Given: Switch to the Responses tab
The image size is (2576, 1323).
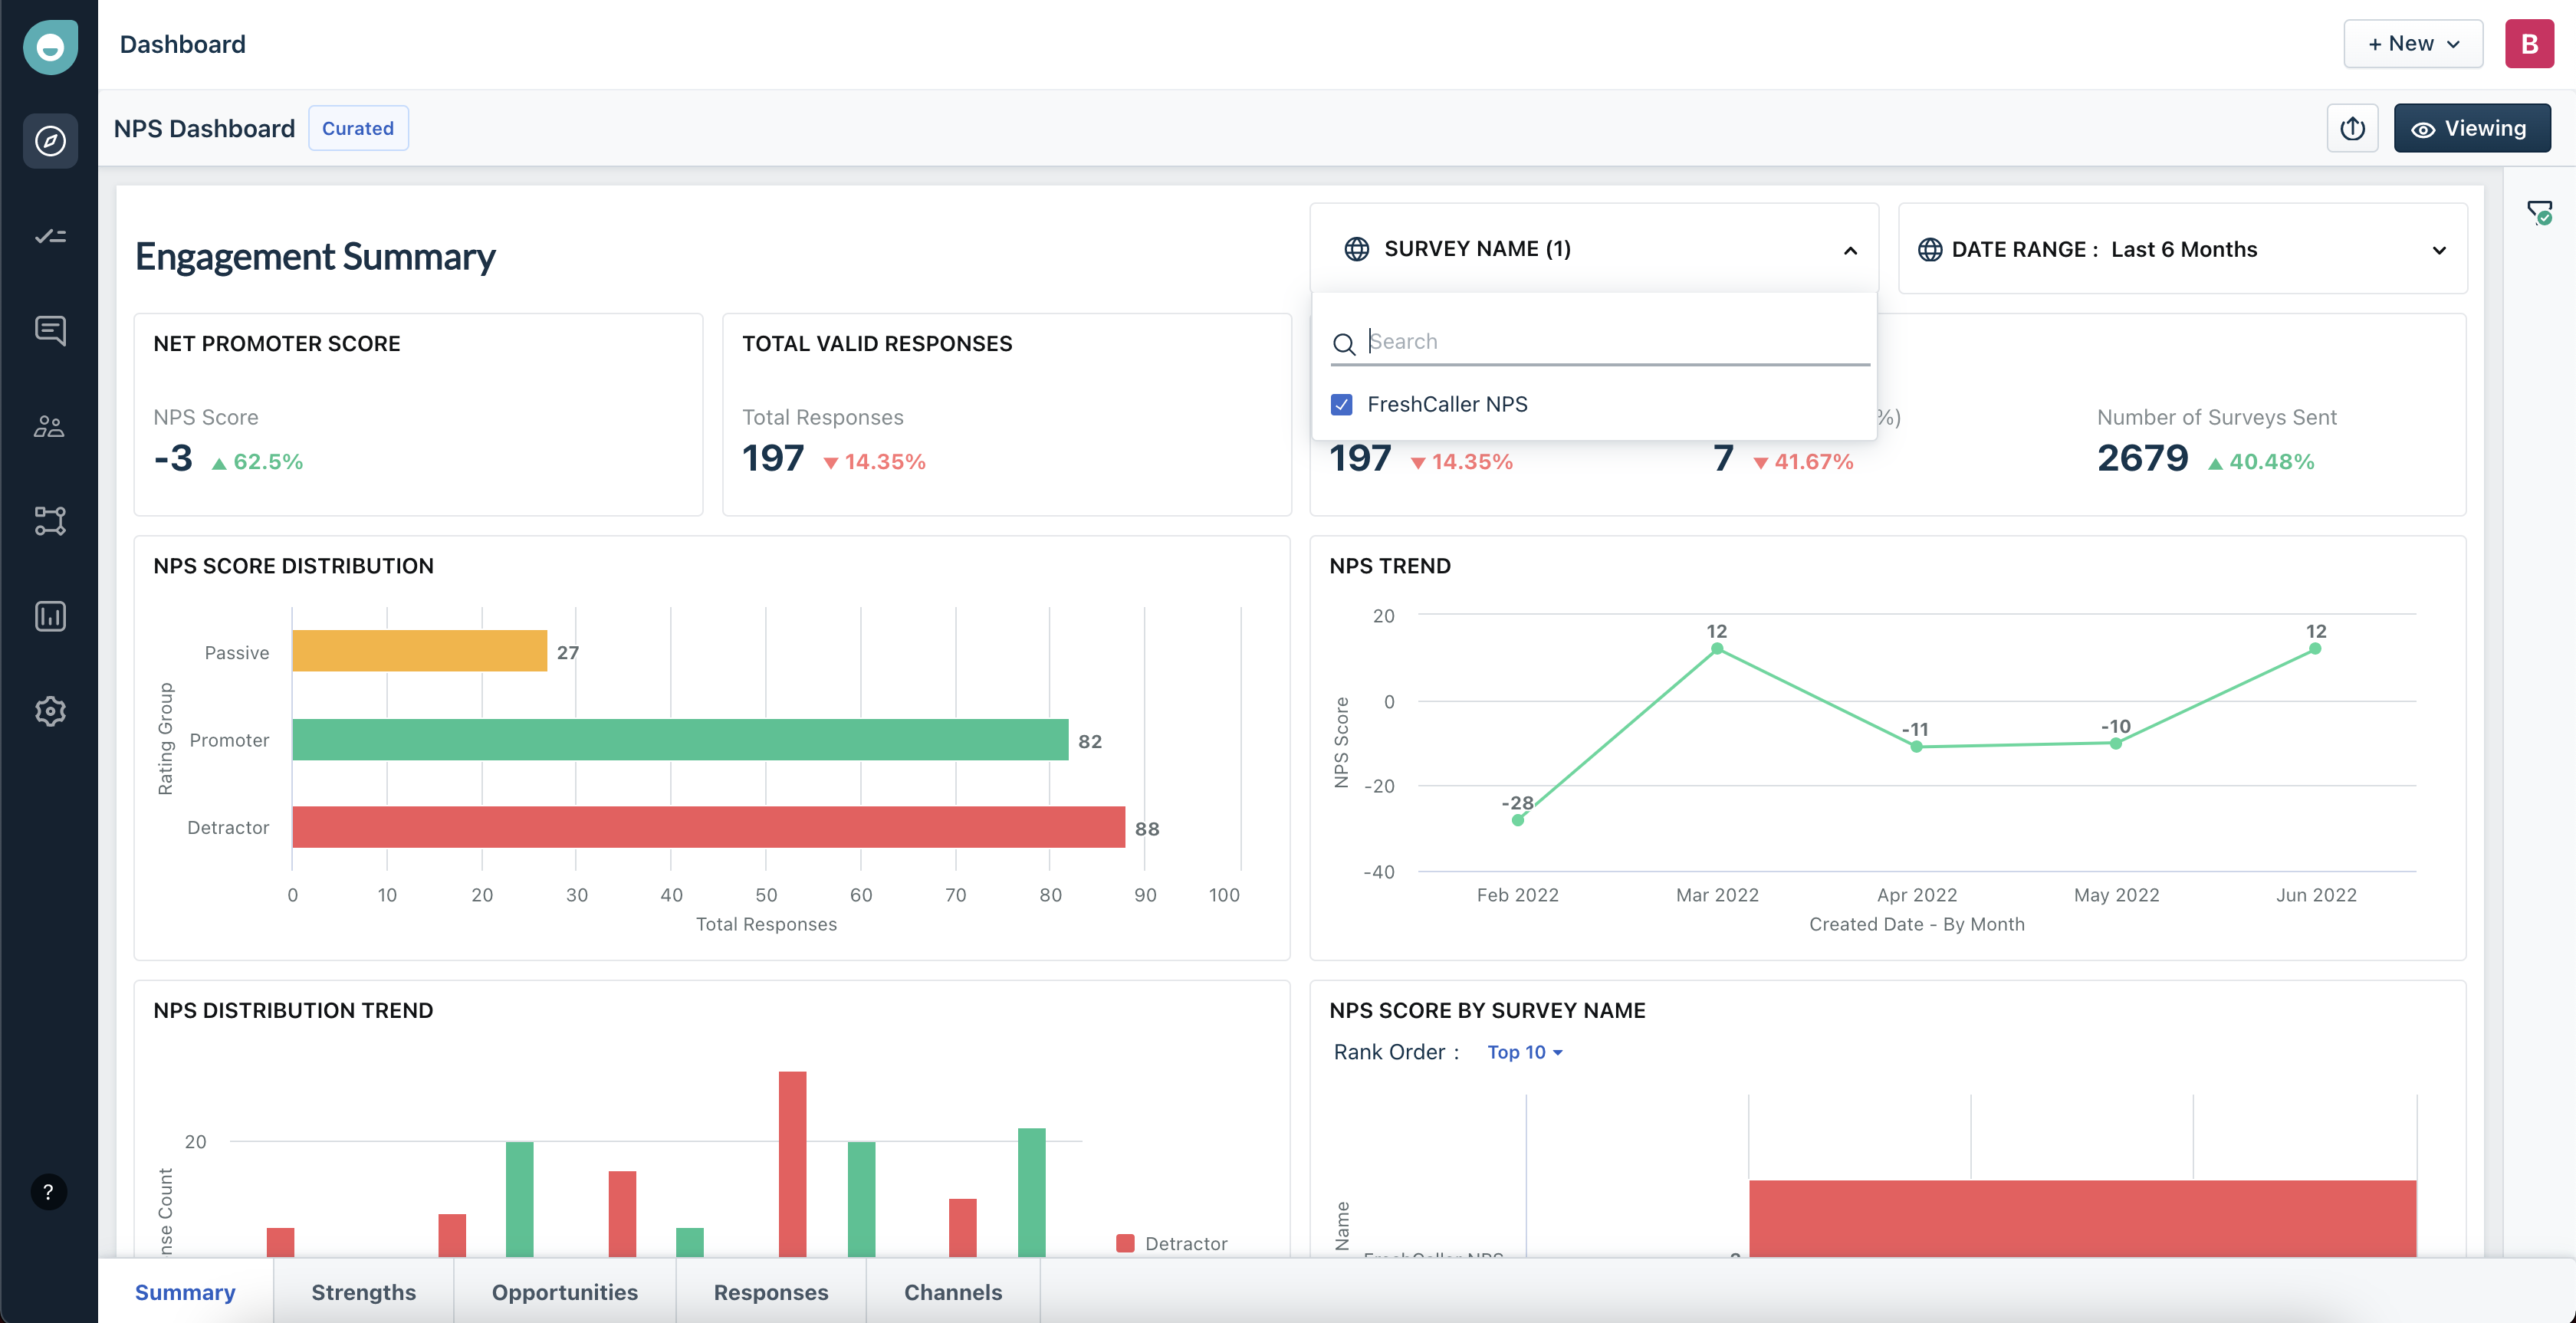Looking at the screenshot, I should coord(770,1292).
